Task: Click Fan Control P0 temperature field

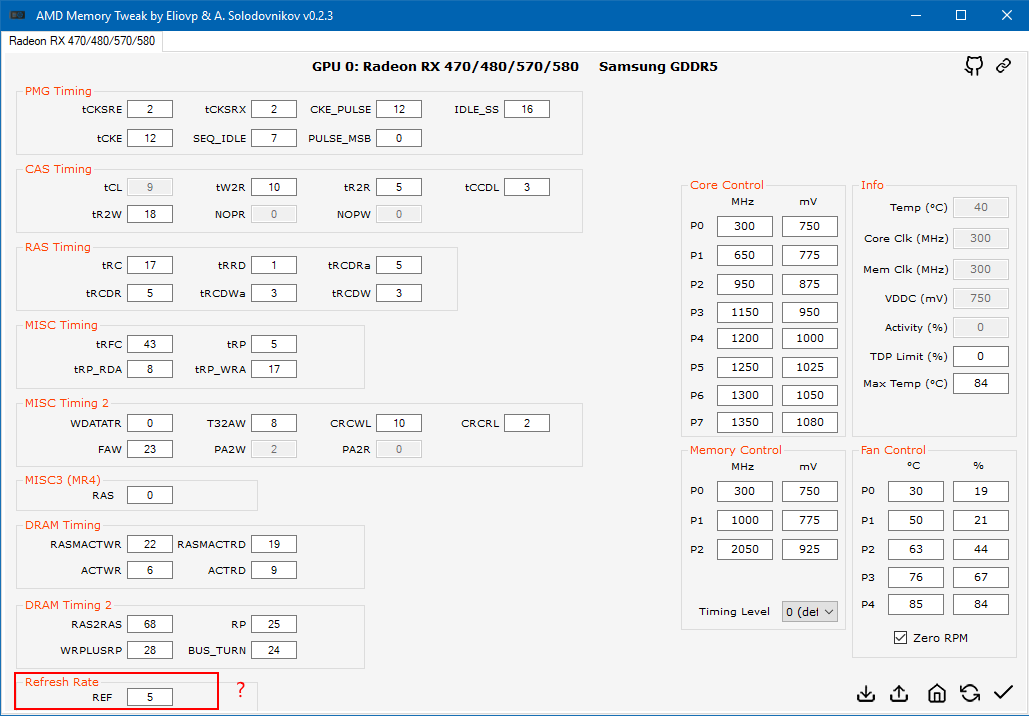Action: 915,492
